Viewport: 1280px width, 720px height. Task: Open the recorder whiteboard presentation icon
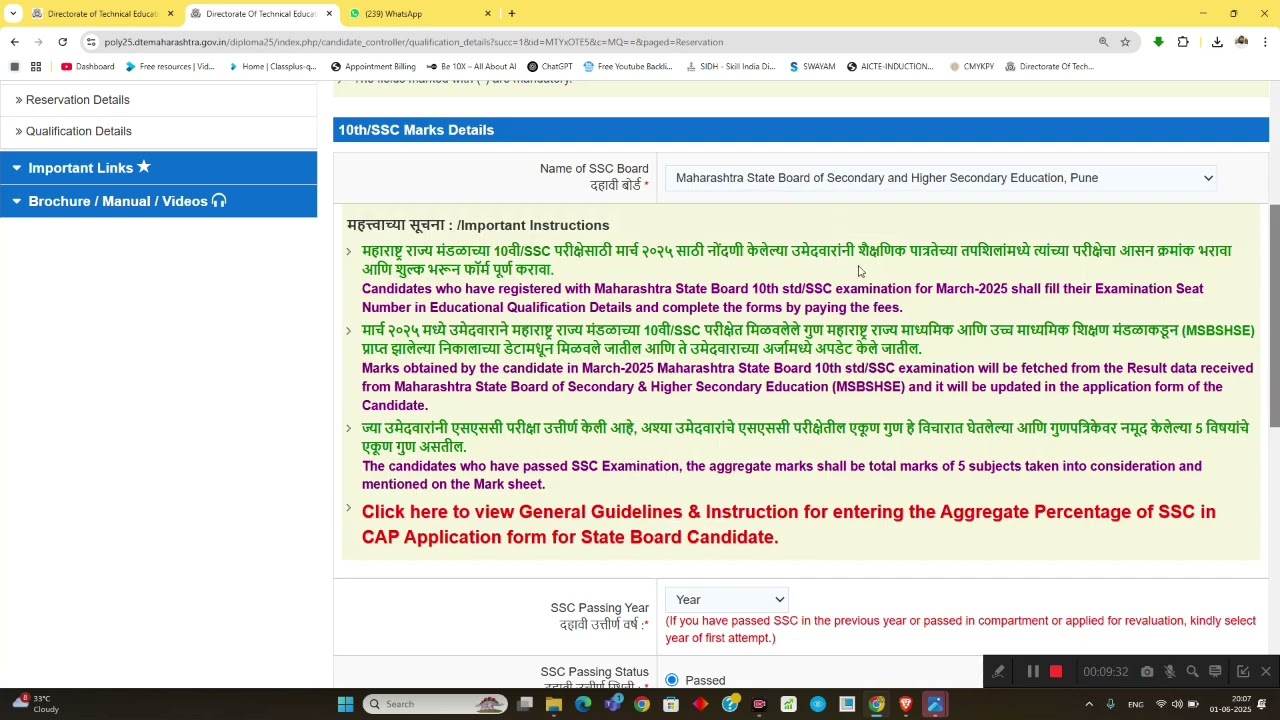coord(1215,672)
